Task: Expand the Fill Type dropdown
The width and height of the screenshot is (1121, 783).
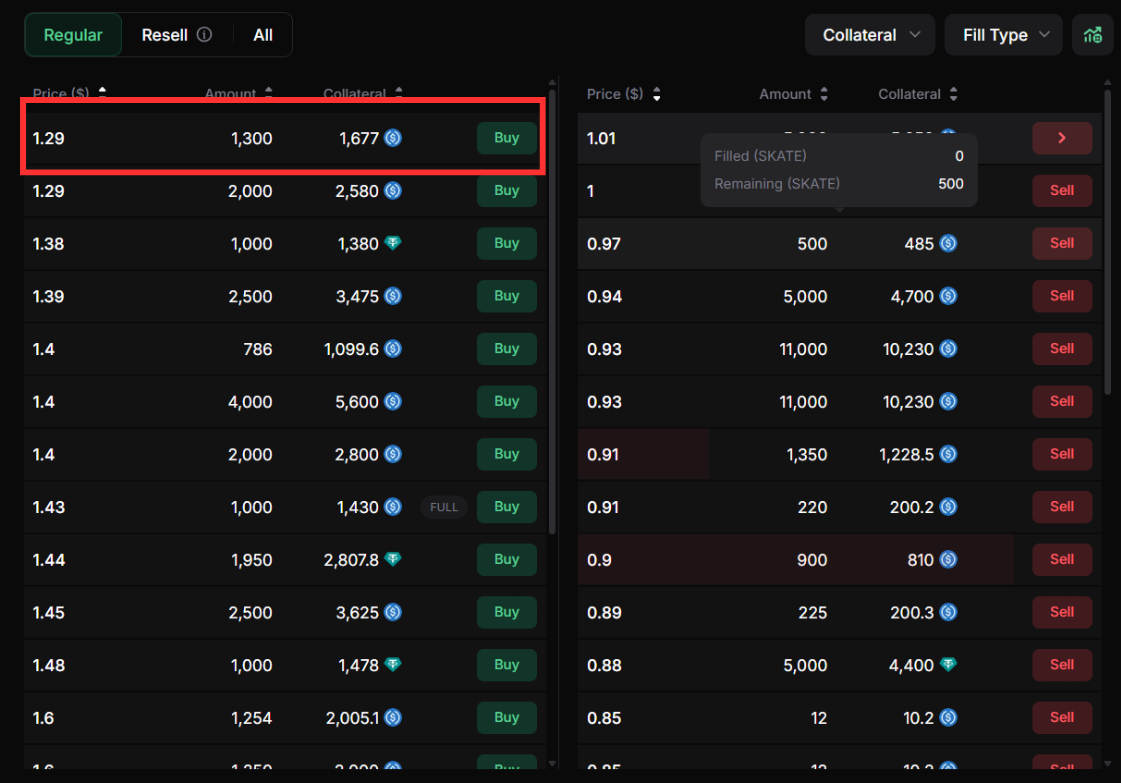Action: coord(1003,35)
